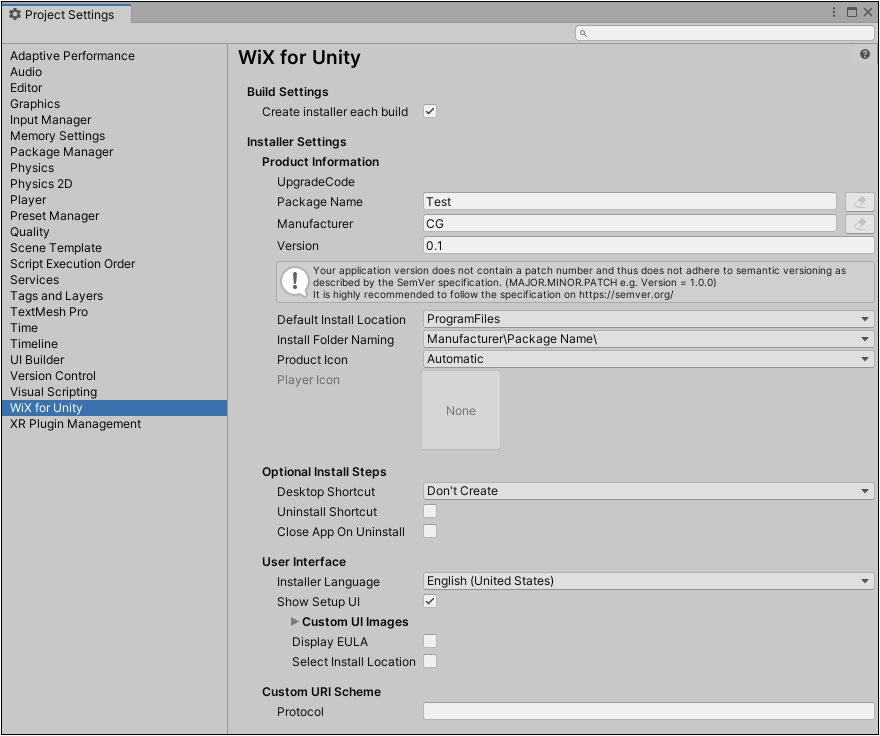The height and width of the screenshot is (736, 880).
Task: Open the panel's three-dot options menu
Action: click(x=834, y=12)
